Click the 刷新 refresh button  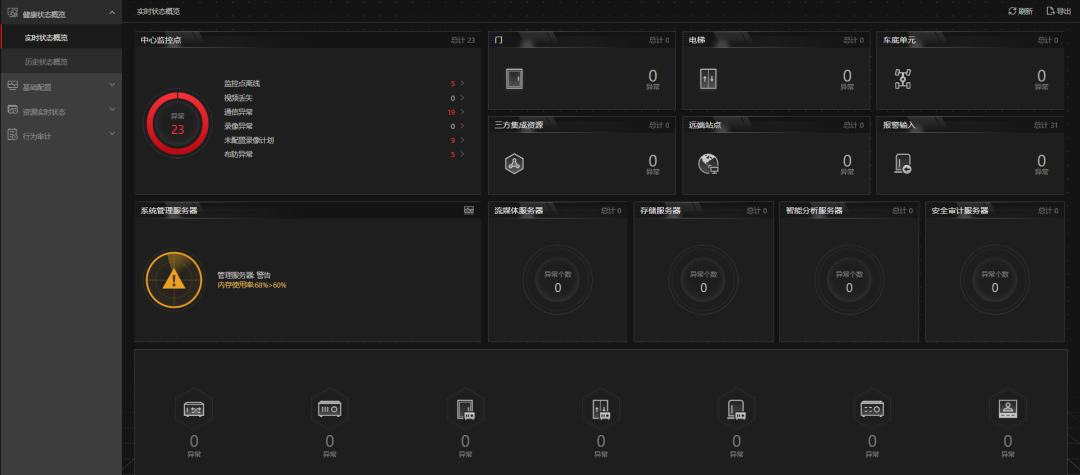coord(1020,11)
